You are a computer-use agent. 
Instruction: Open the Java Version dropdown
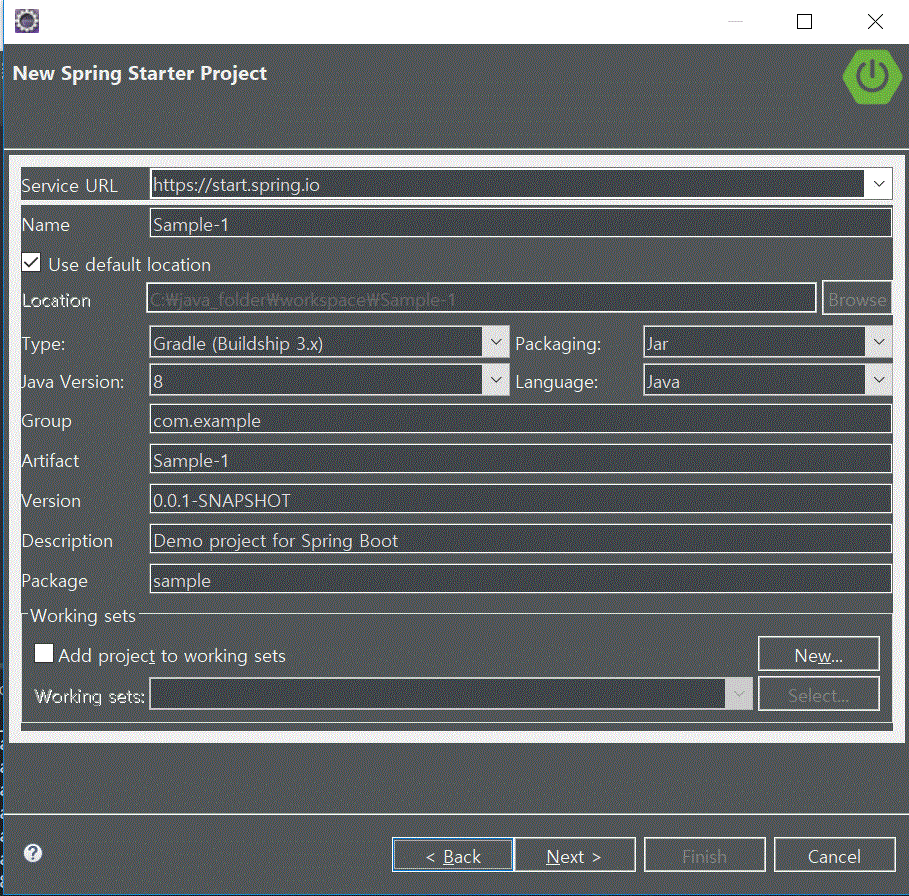[x=329, y=381]
